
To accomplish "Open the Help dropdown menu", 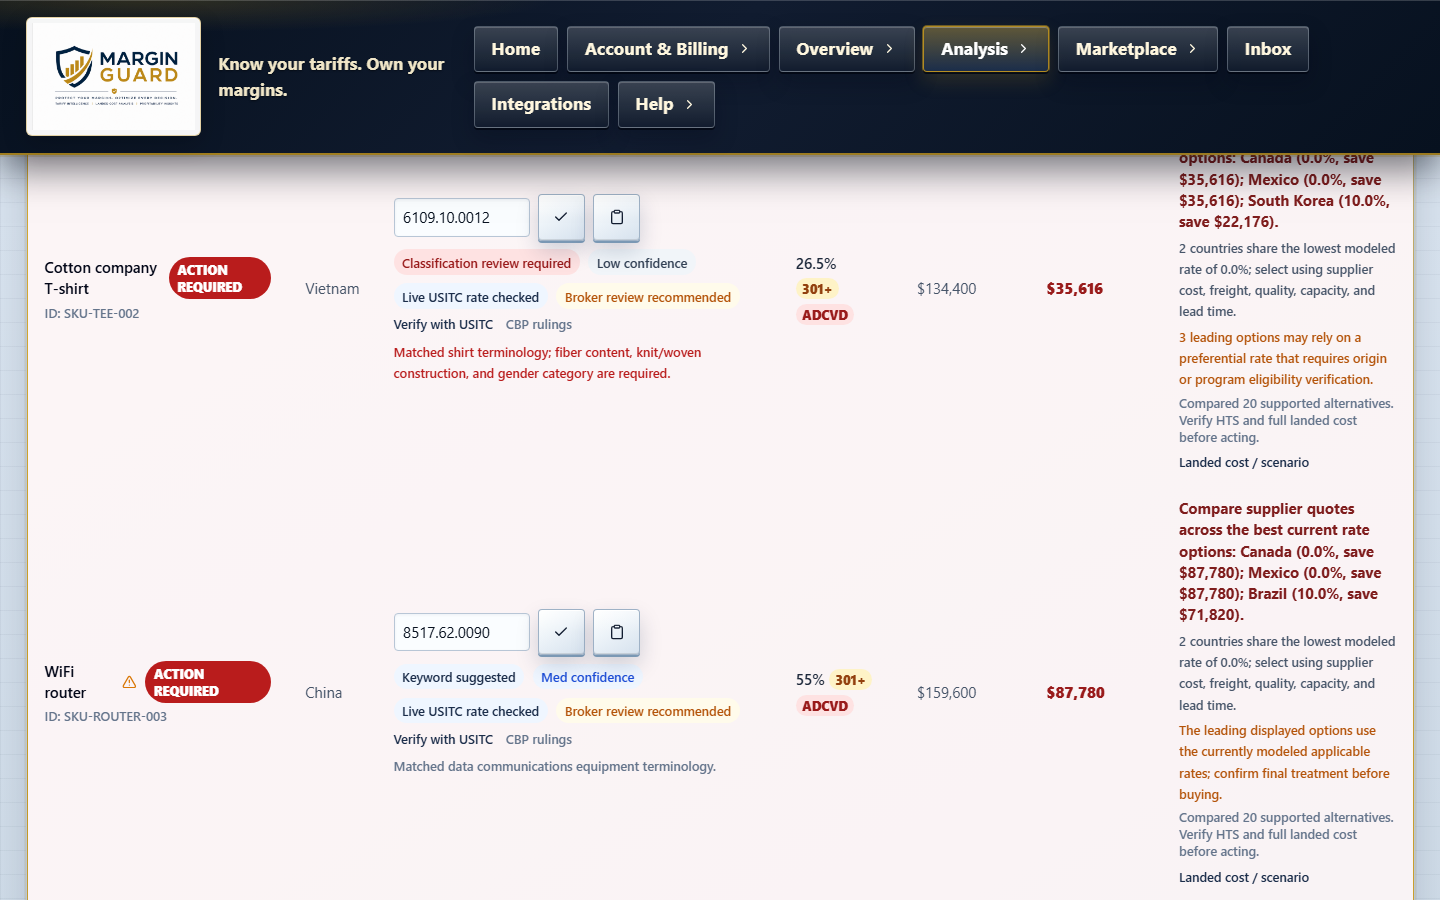I will (666, 104).
